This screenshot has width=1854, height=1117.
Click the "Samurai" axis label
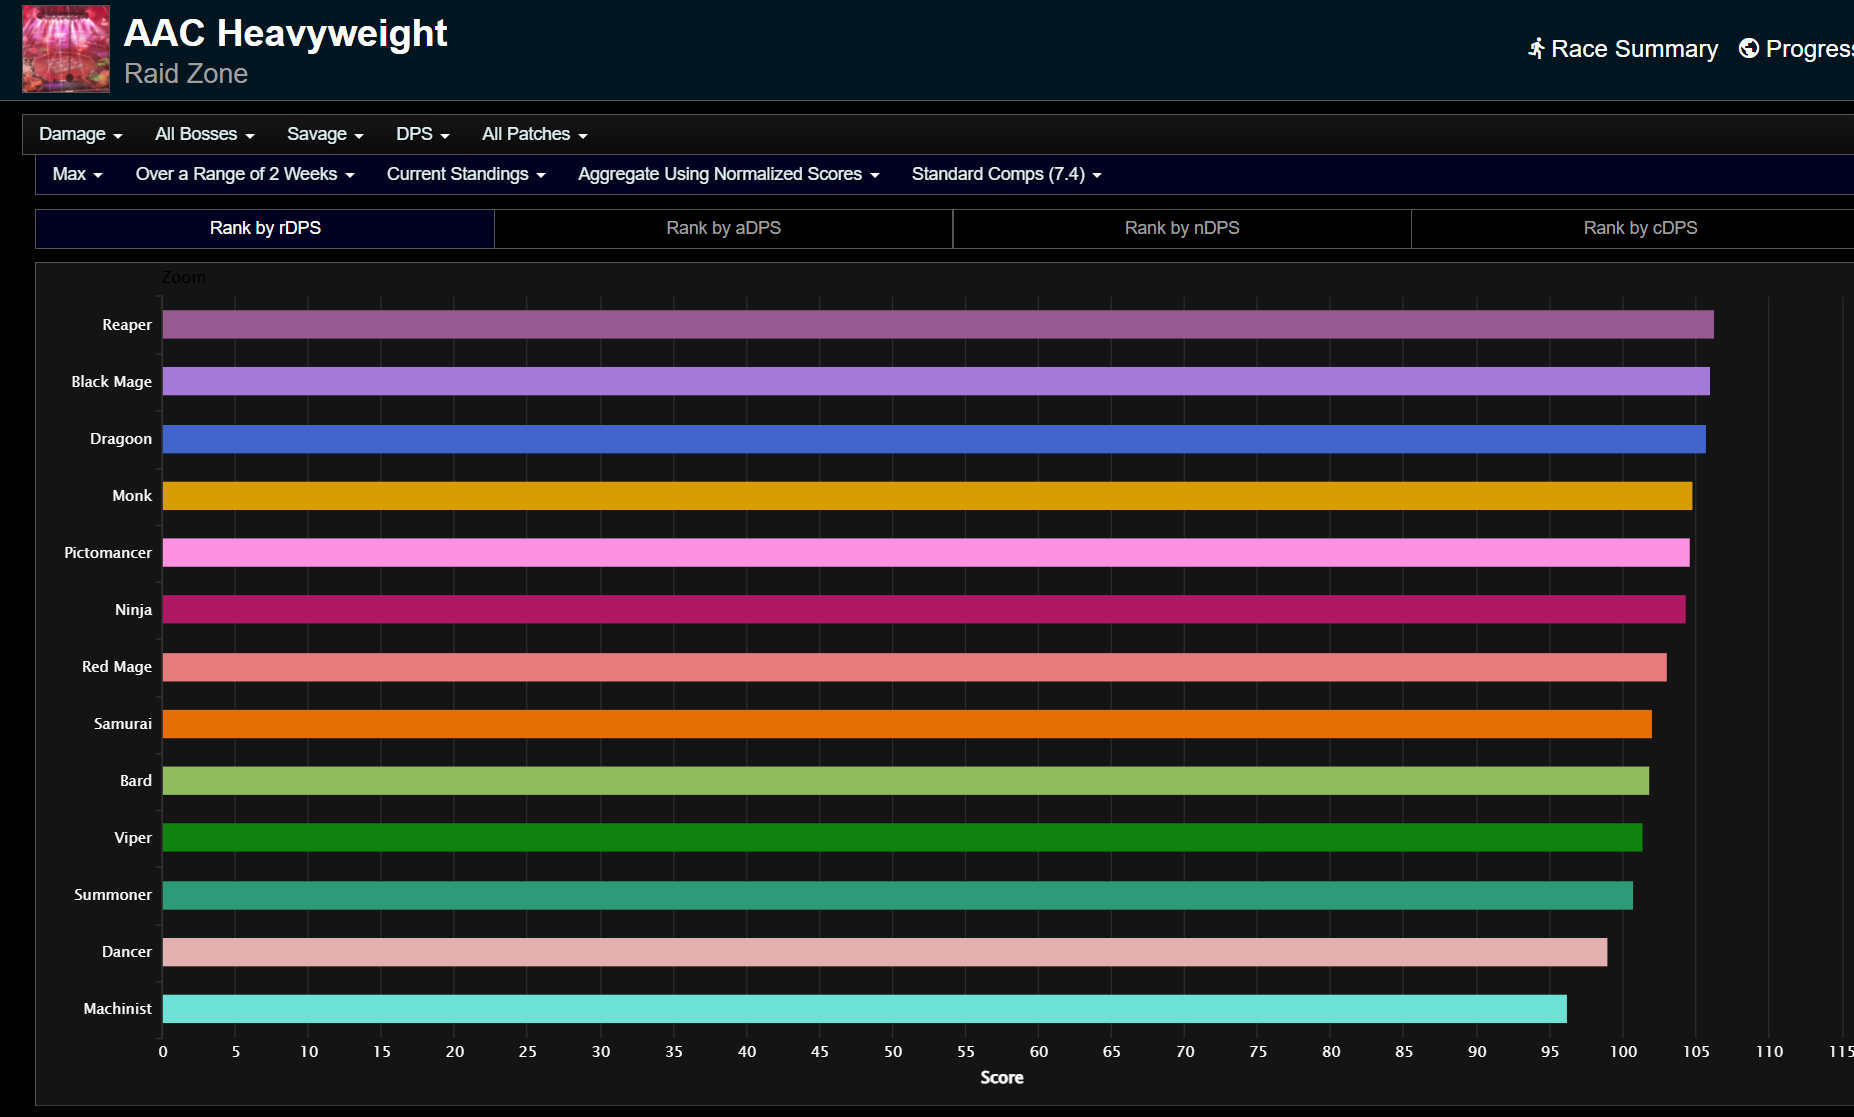(123, 724)
